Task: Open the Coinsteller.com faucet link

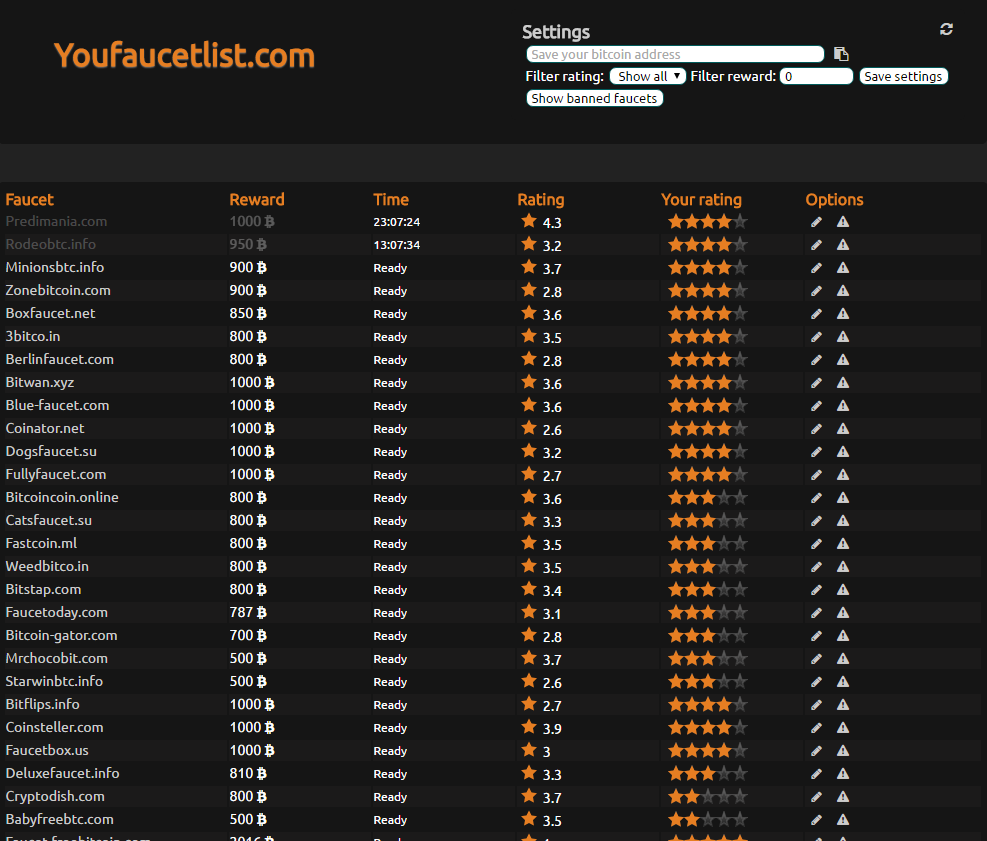Action: (x=54, y=727)
